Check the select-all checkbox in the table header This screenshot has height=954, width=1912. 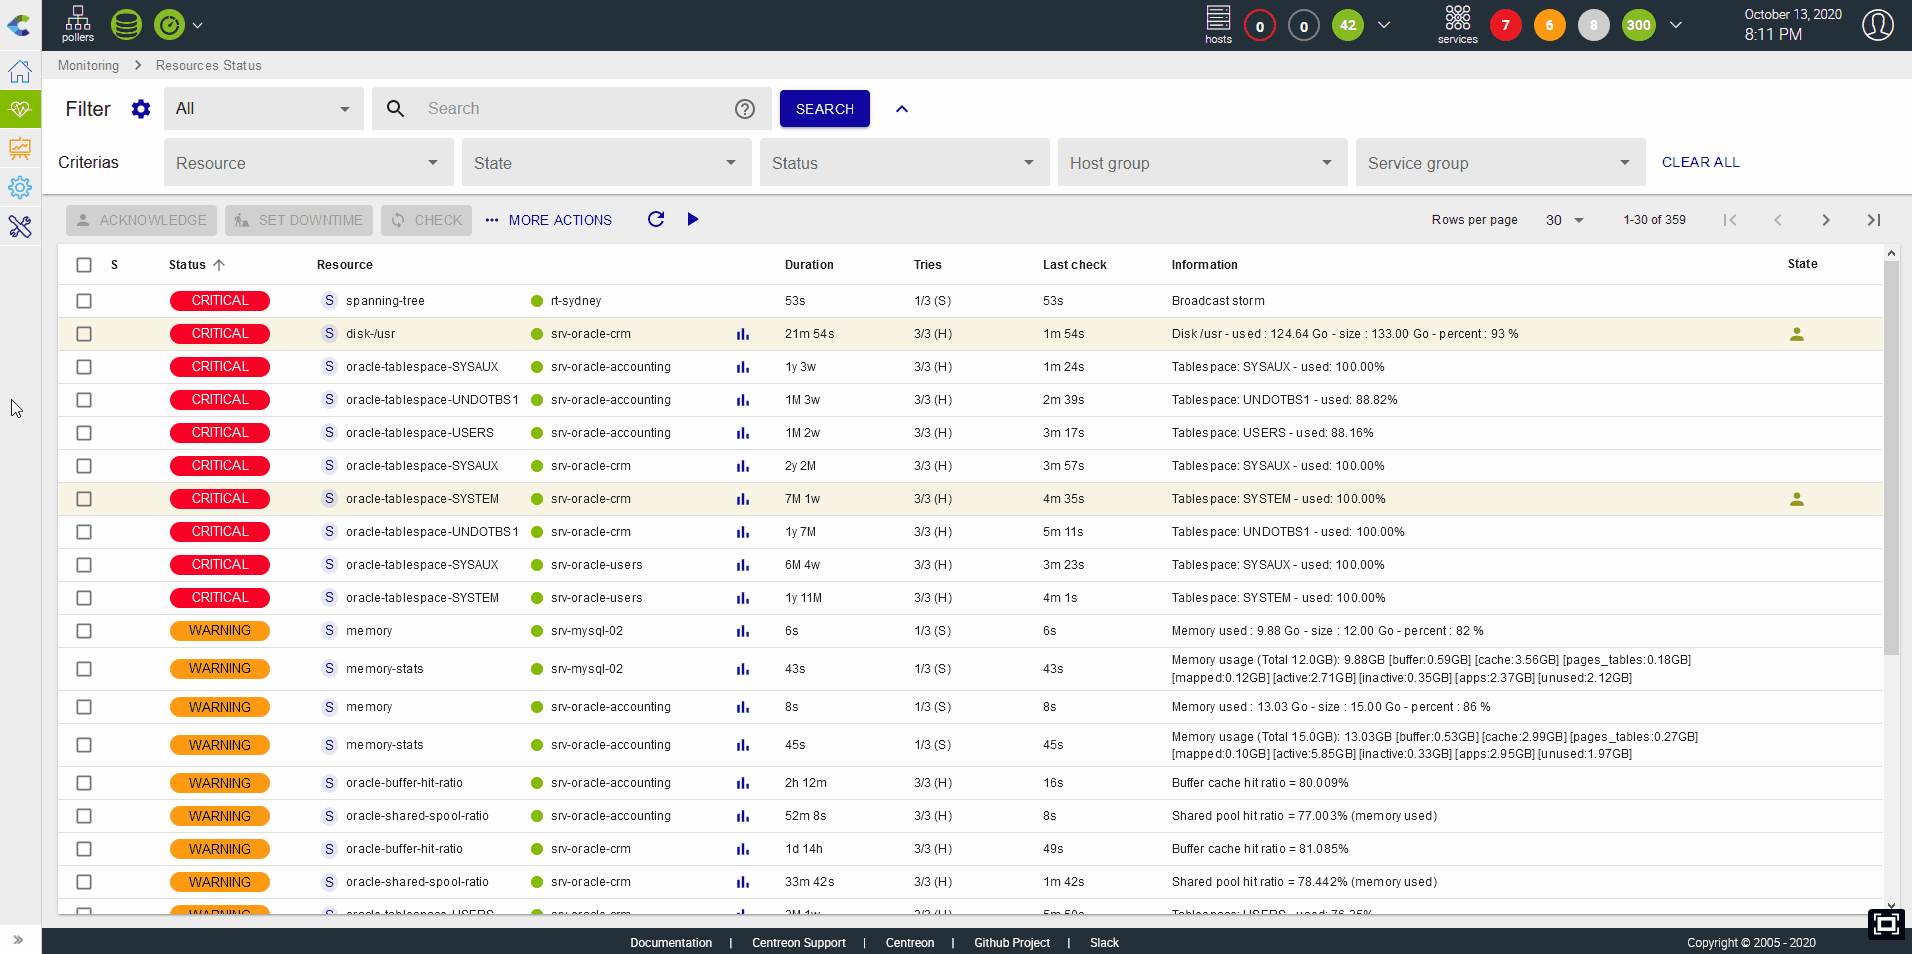(84, 265)
